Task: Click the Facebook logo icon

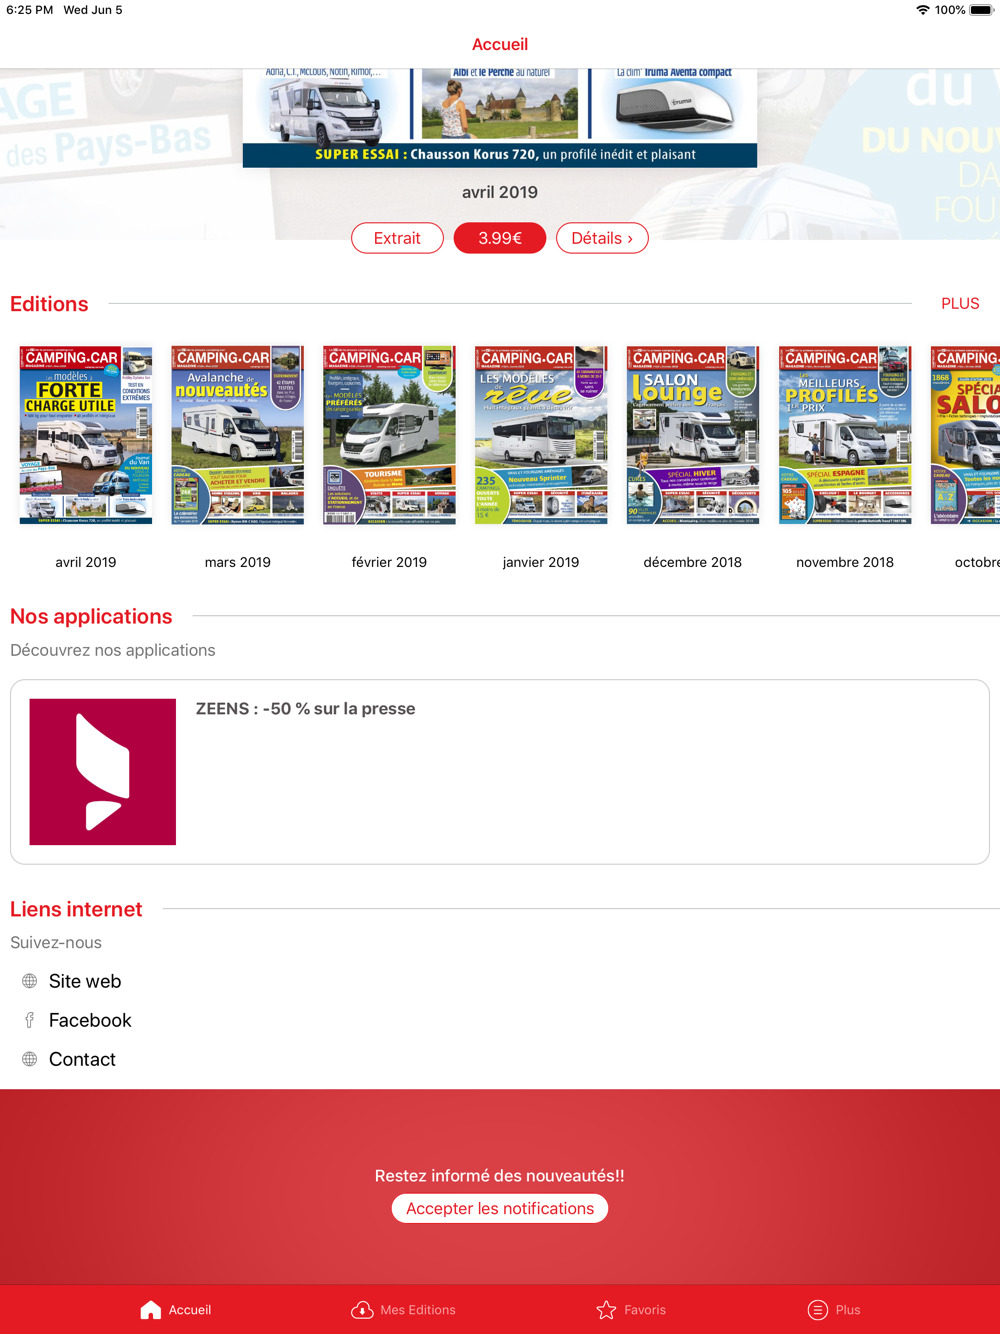Action: coord(30,1020)
